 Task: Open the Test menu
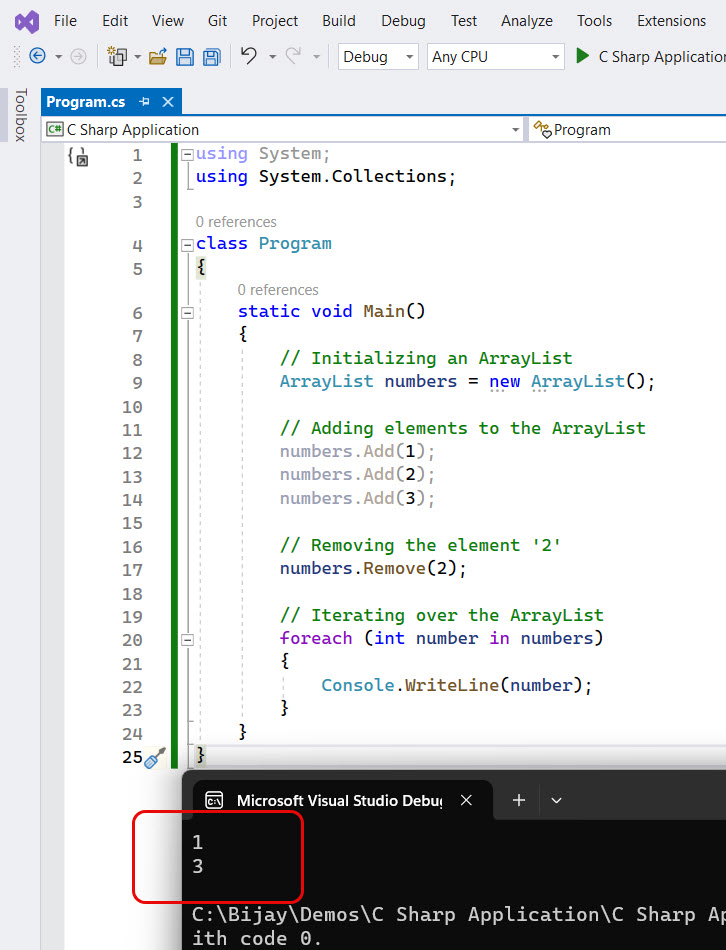[x=464, y=21]
